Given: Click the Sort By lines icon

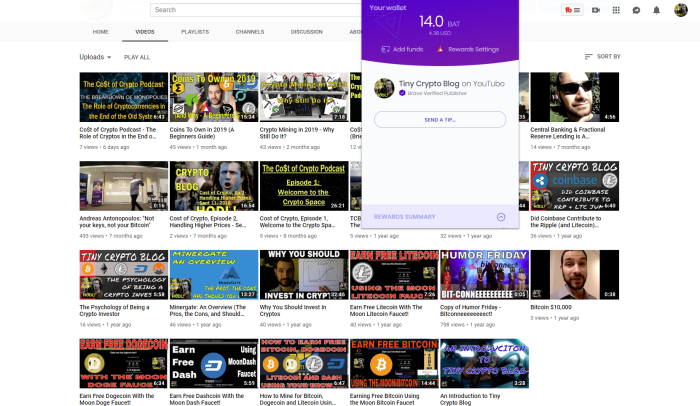Looking at the screenshot, I should click(x=588, y=57).
